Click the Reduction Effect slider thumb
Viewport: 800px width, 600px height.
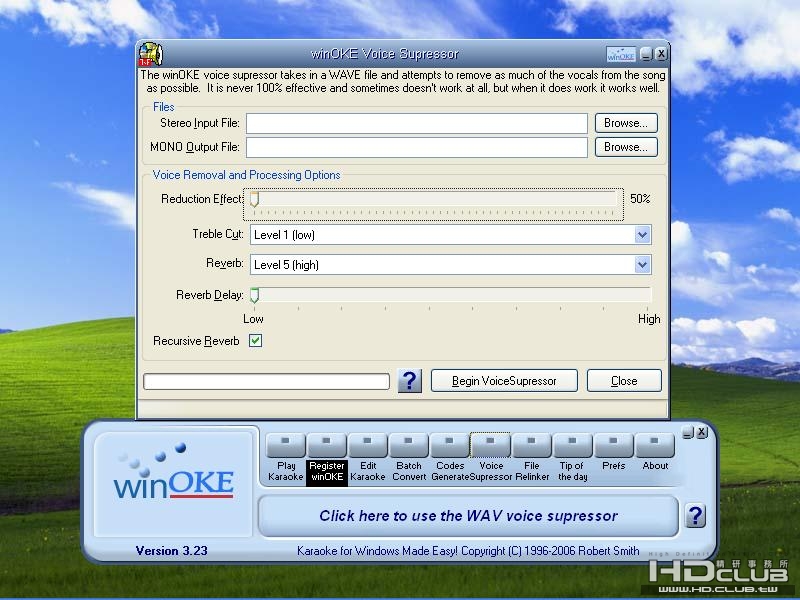(x=254, y=199)
